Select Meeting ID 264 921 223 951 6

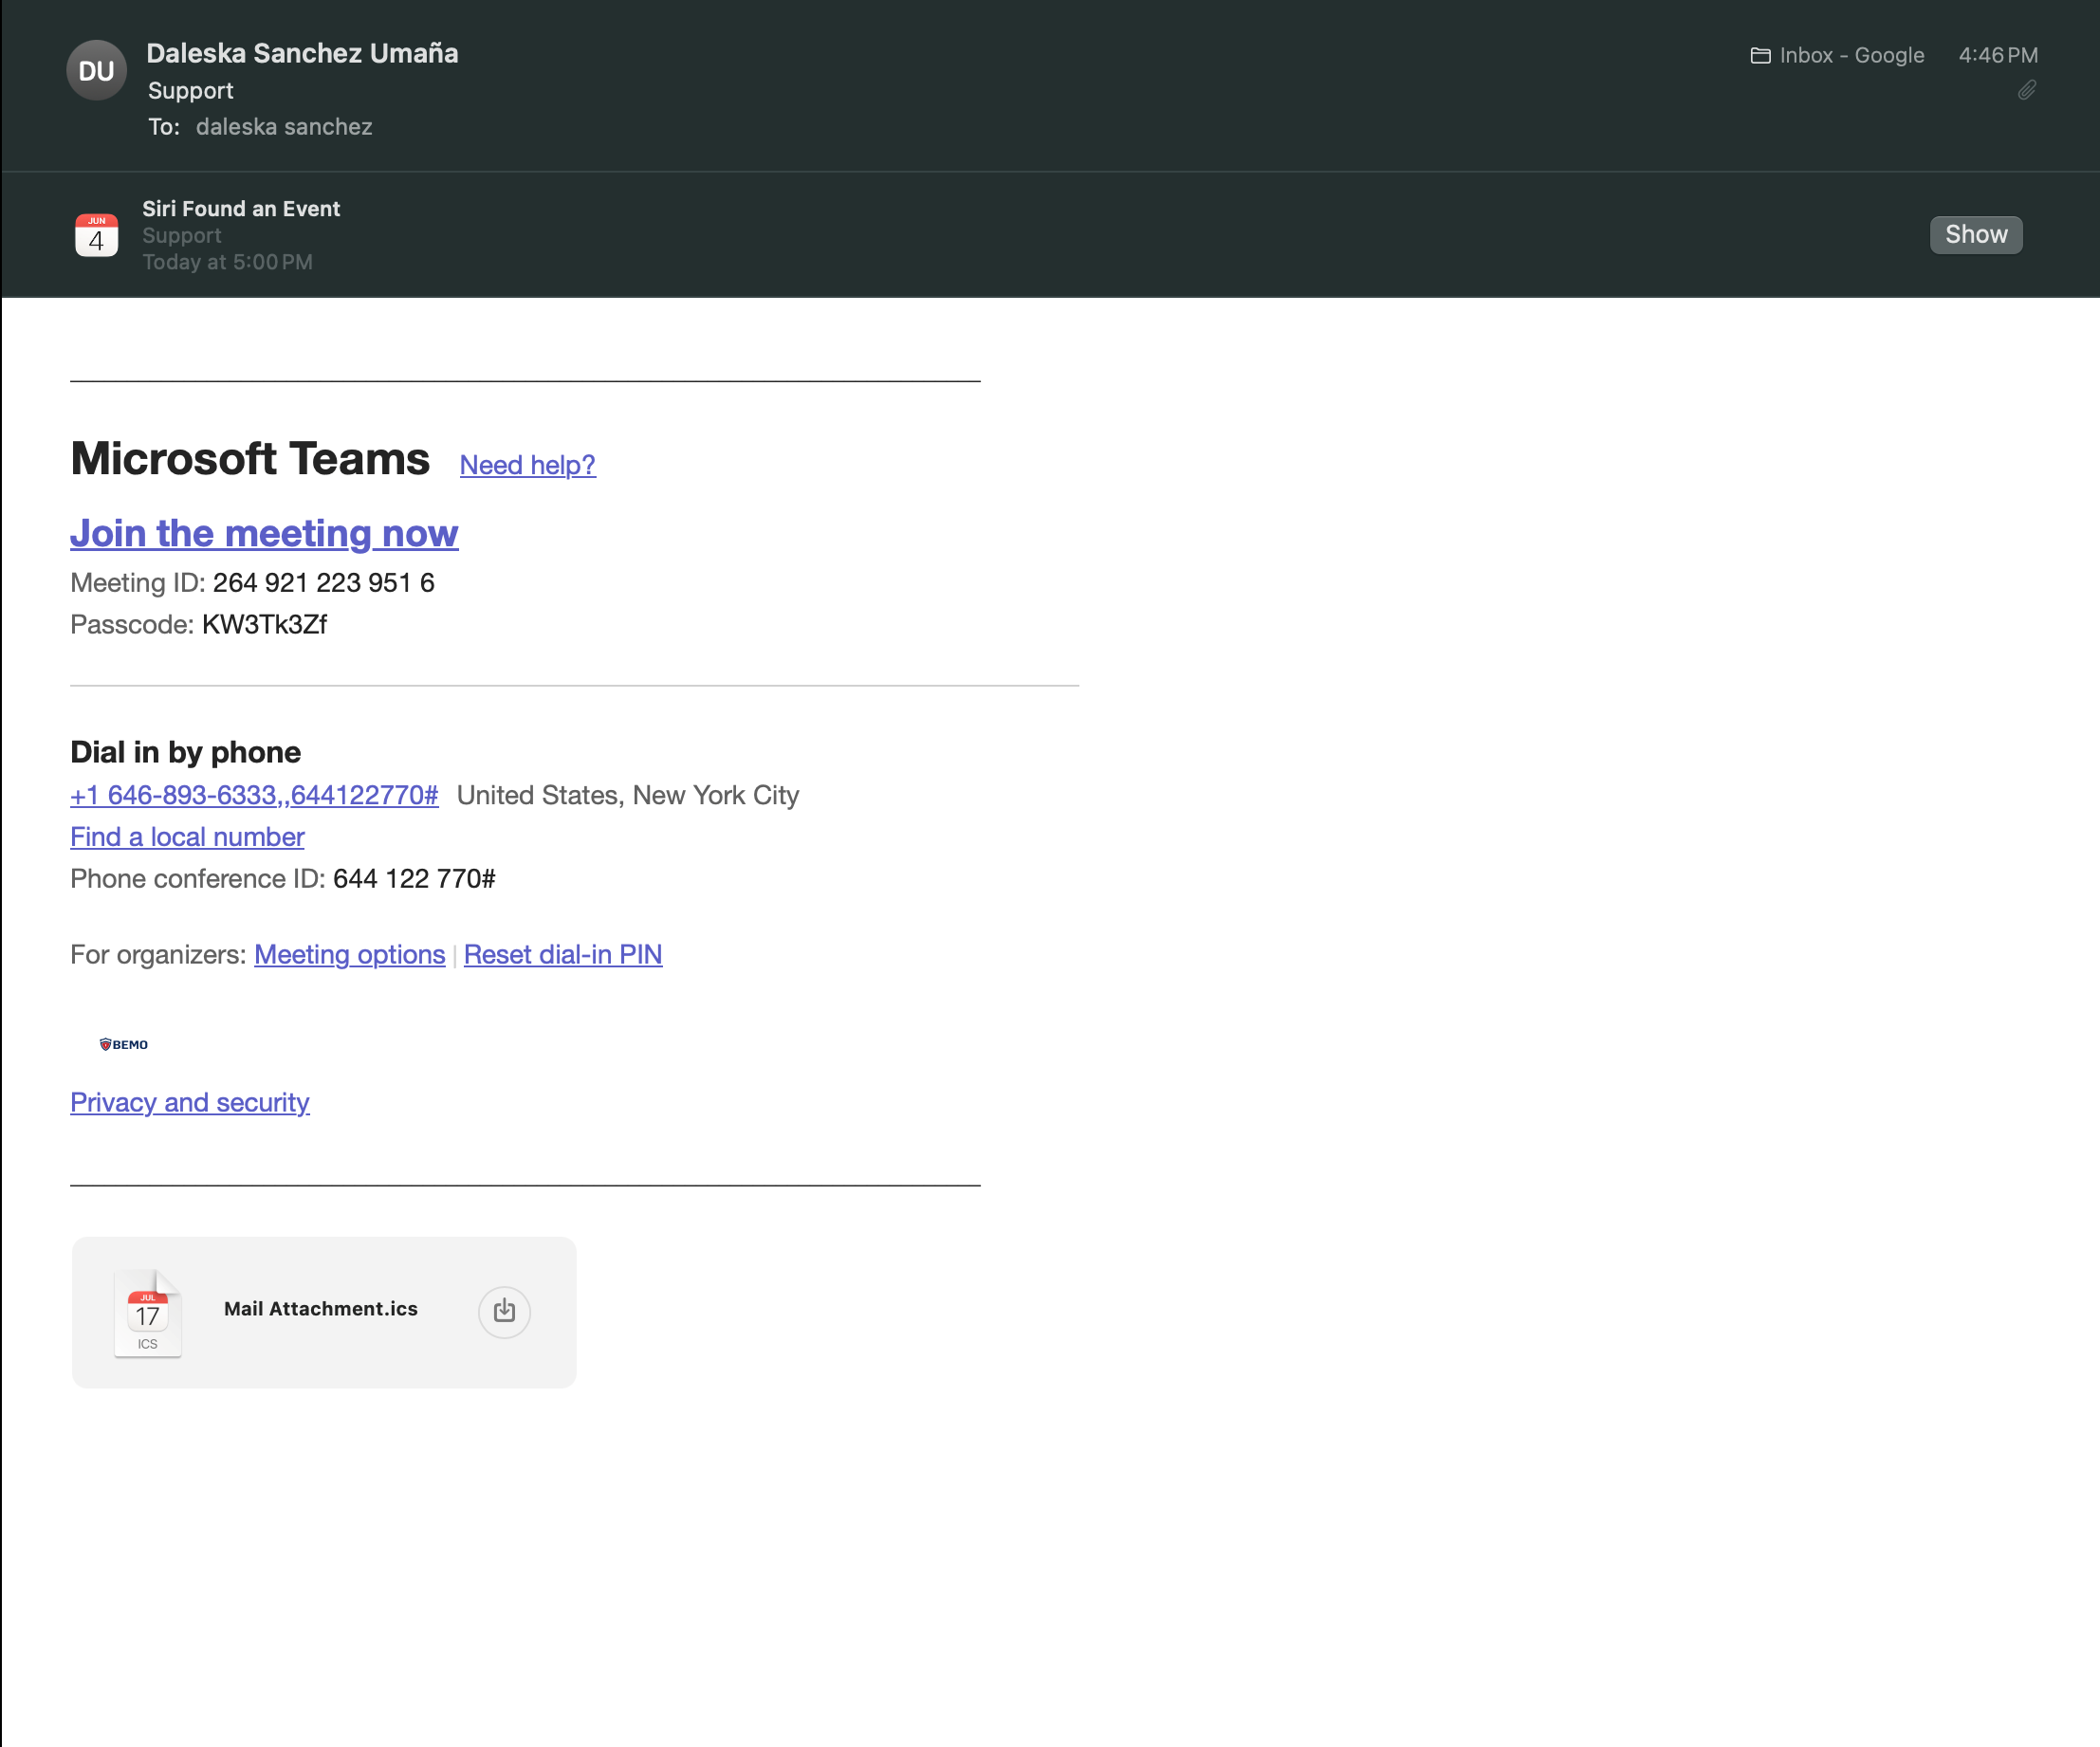[x=323, y=583]
